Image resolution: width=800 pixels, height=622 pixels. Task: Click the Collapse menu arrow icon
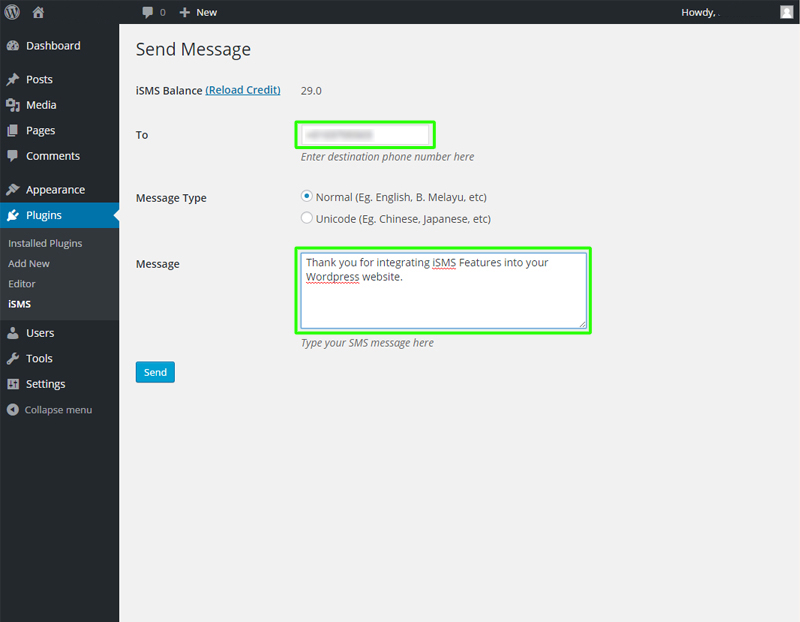(13, 410)
